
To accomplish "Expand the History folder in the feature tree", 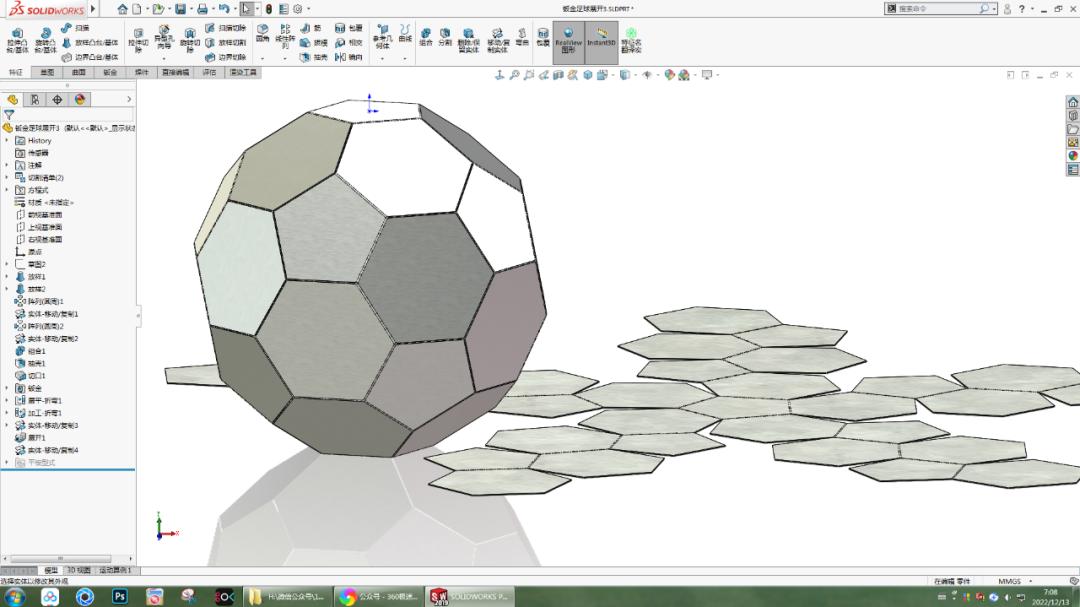I will coord(6,140).
